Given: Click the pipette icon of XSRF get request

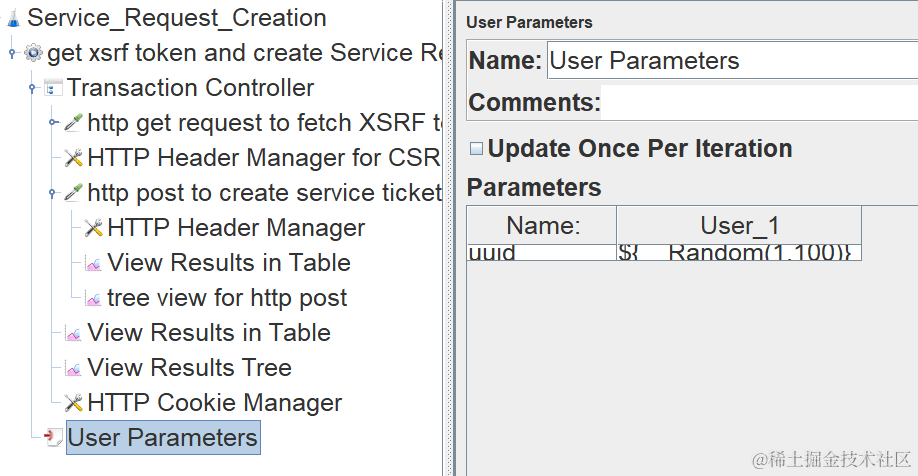Looking at the screenshot, I should tap(73, 123).
